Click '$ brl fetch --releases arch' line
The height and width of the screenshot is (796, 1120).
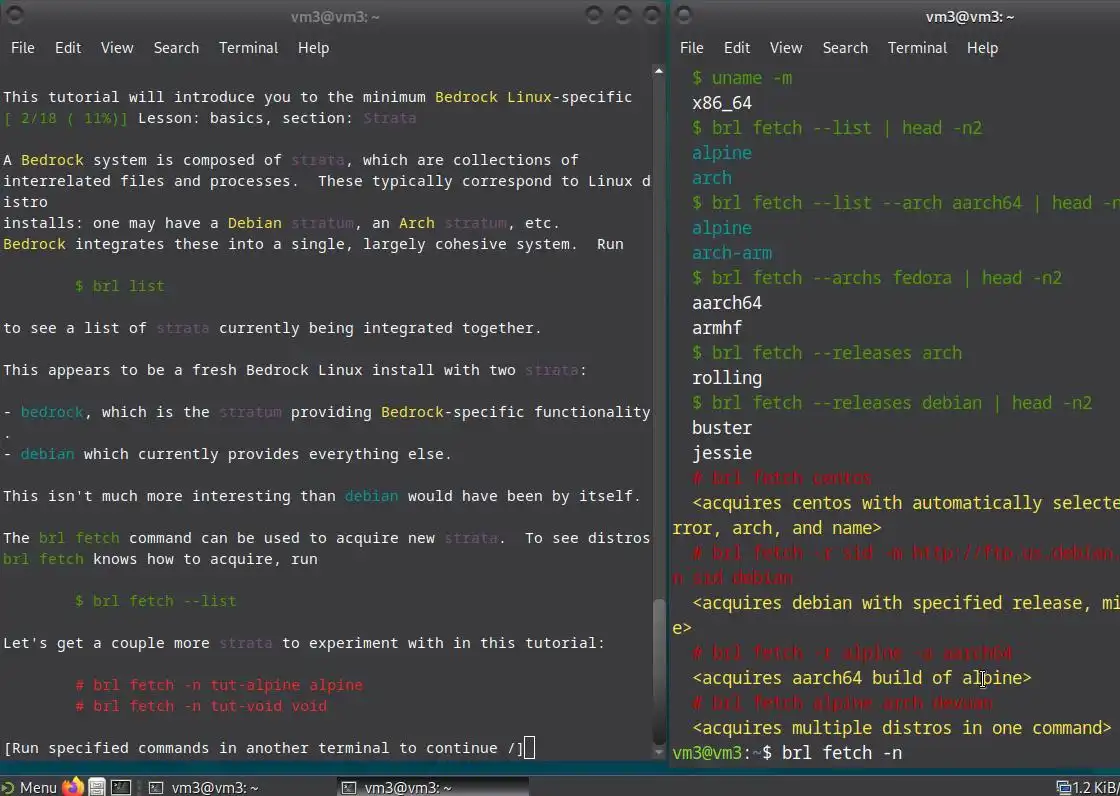[827, 353]
